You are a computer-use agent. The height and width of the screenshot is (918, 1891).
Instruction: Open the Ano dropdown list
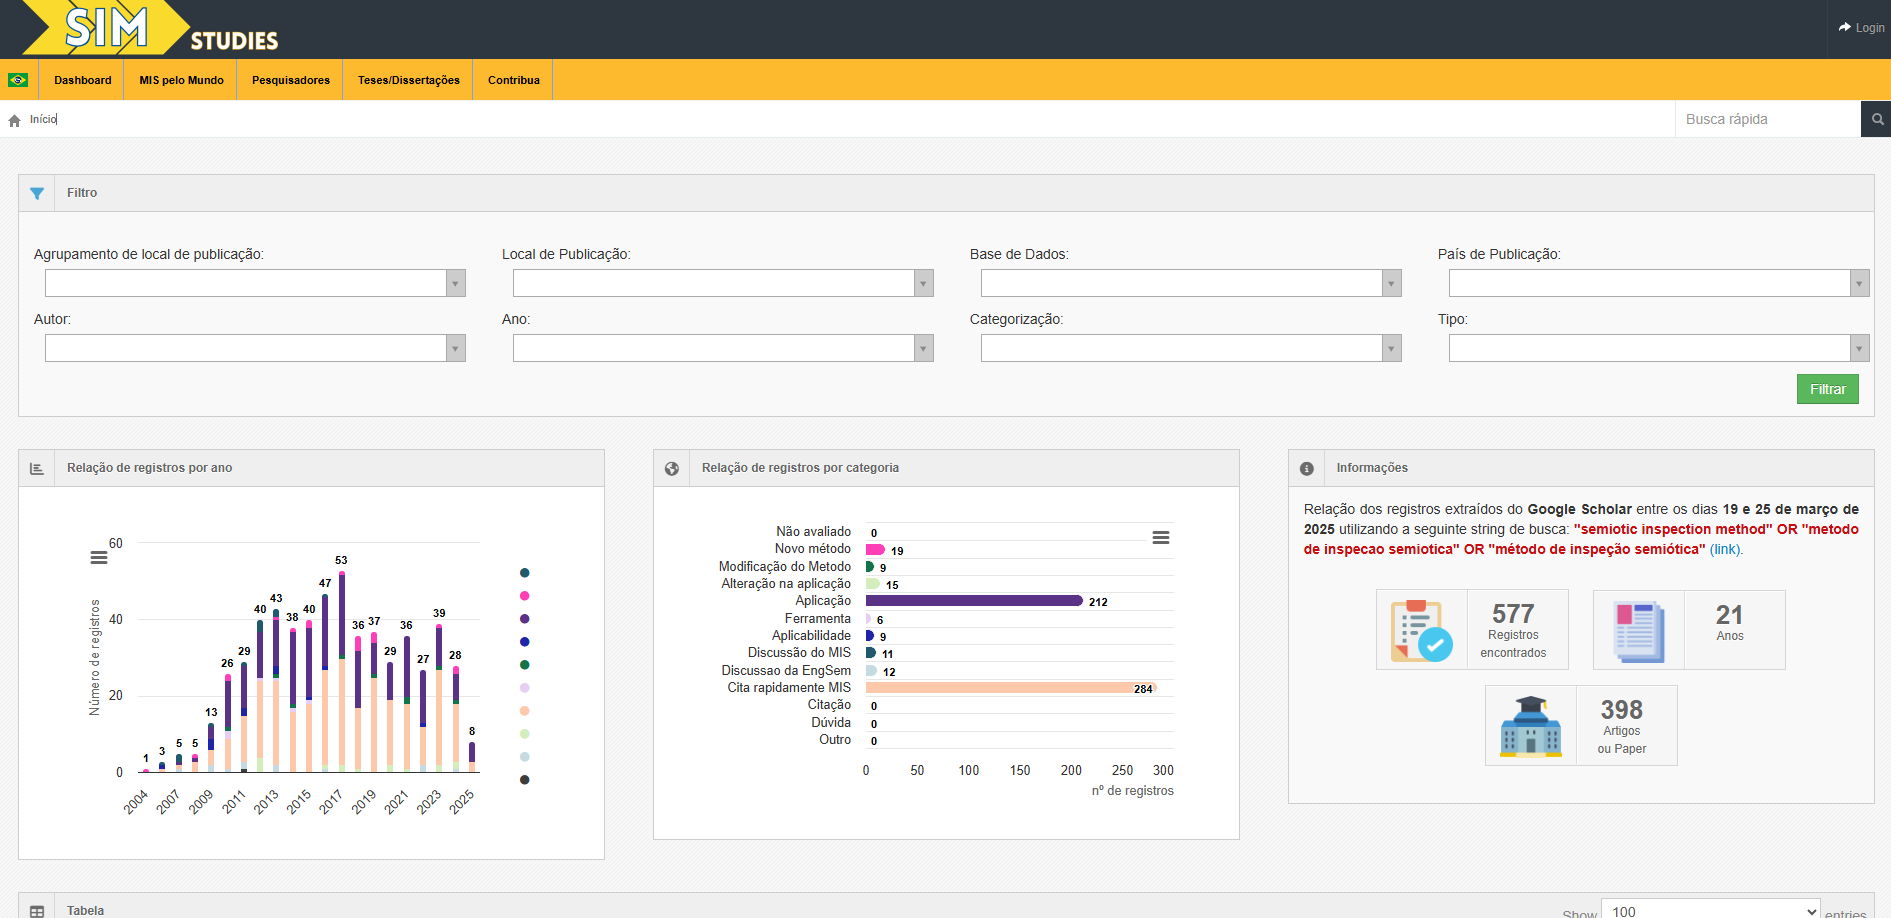pos(923,349)
